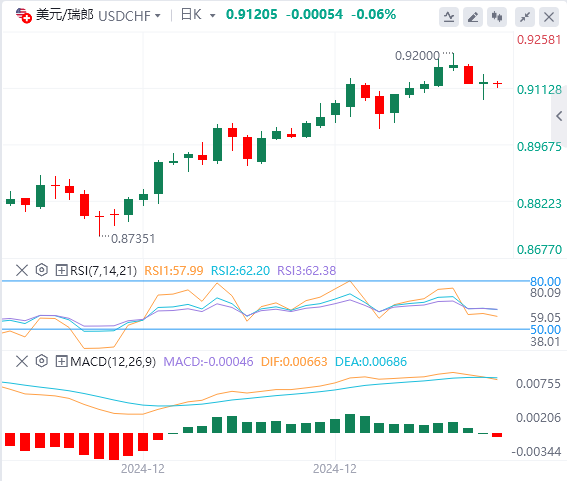Close the chart with top-right X
The width and height of the screenshot is (567, 481).
pyautogui.click(x=549, y=17)
